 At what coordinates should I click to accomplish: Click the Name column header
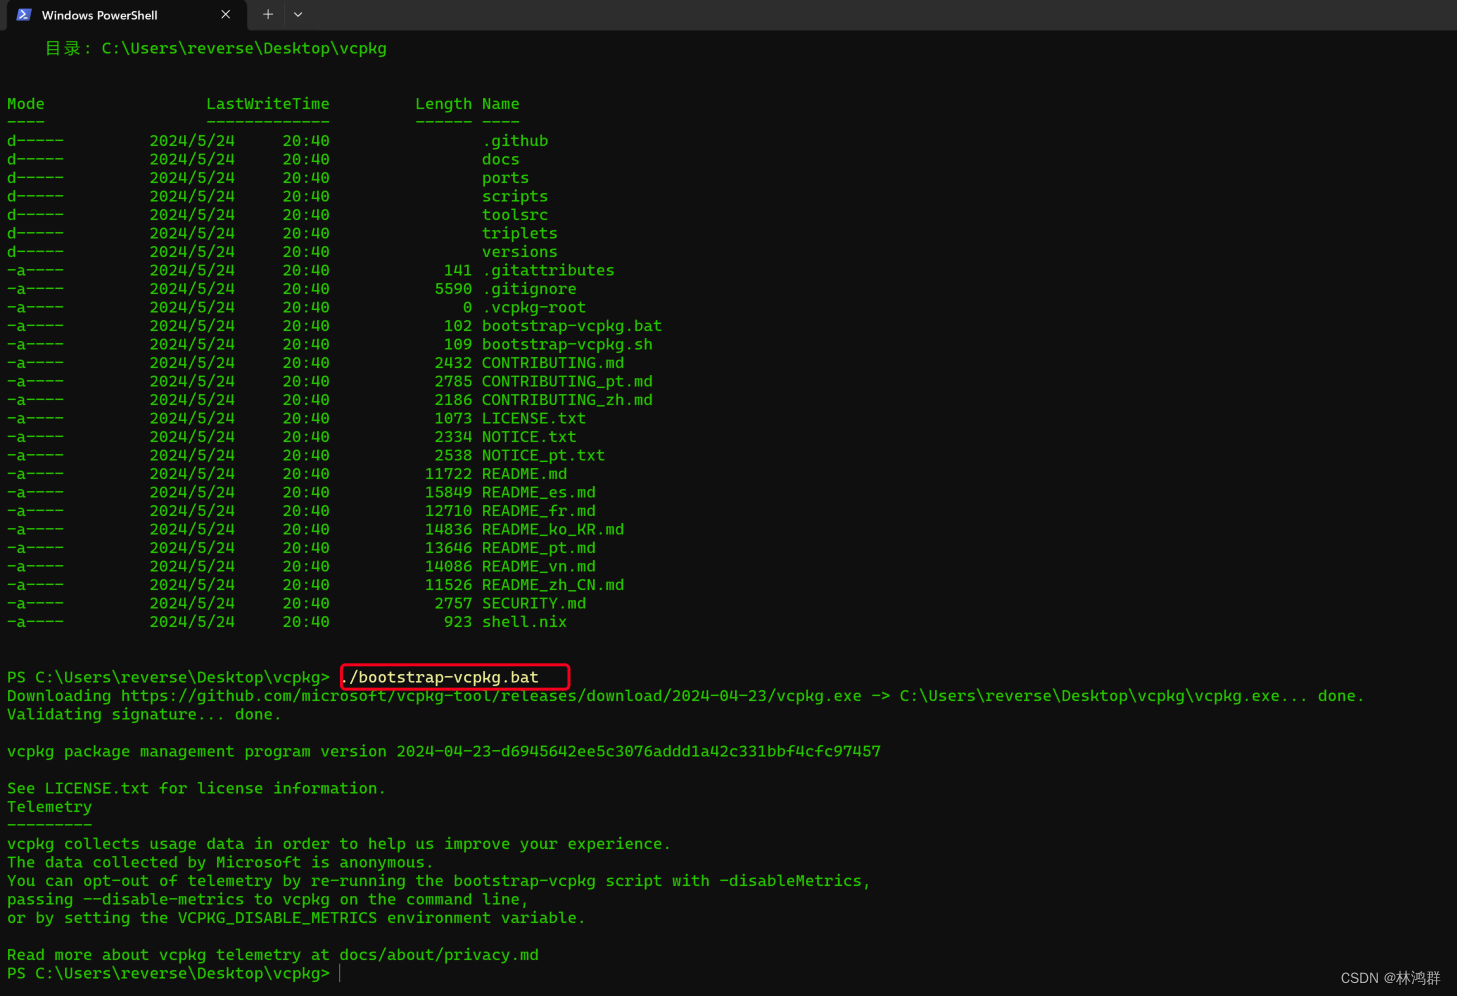(x=501, y=104)
